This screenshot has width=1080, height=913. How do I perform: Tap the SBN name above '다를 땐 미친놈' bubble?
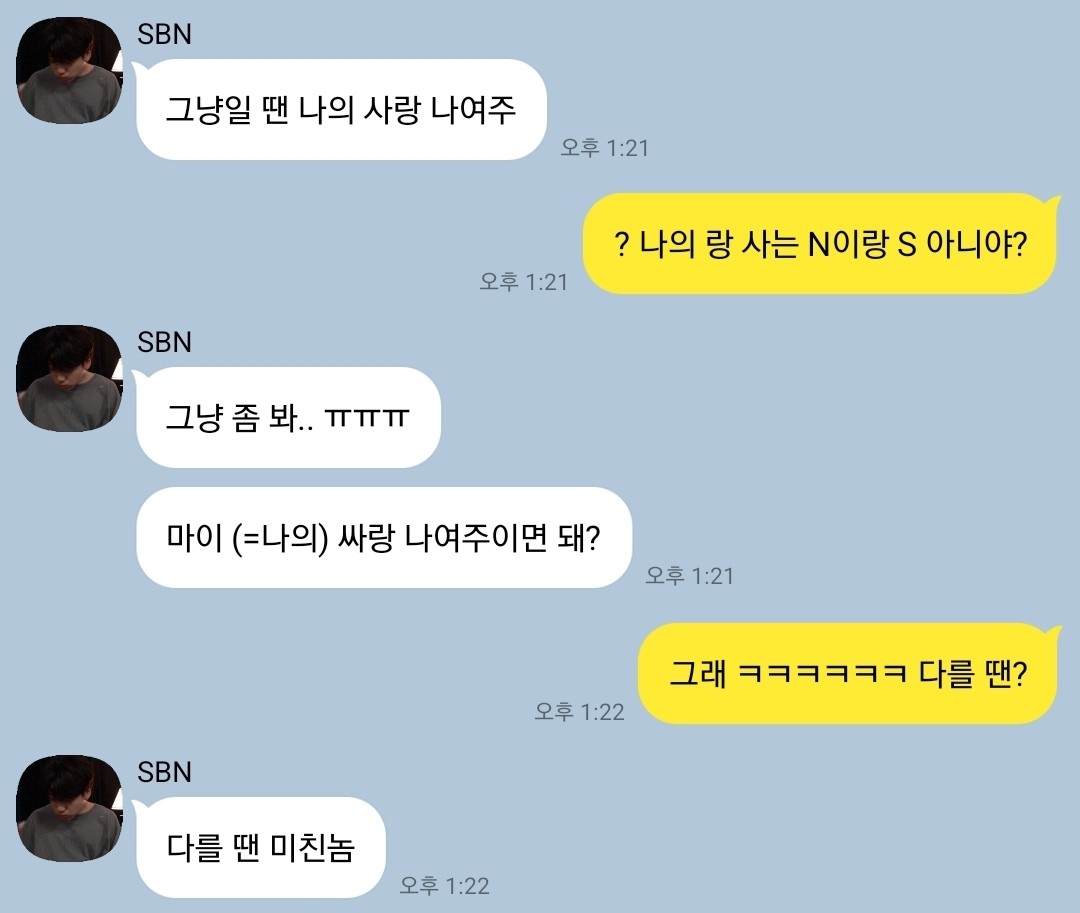point(164,772)
